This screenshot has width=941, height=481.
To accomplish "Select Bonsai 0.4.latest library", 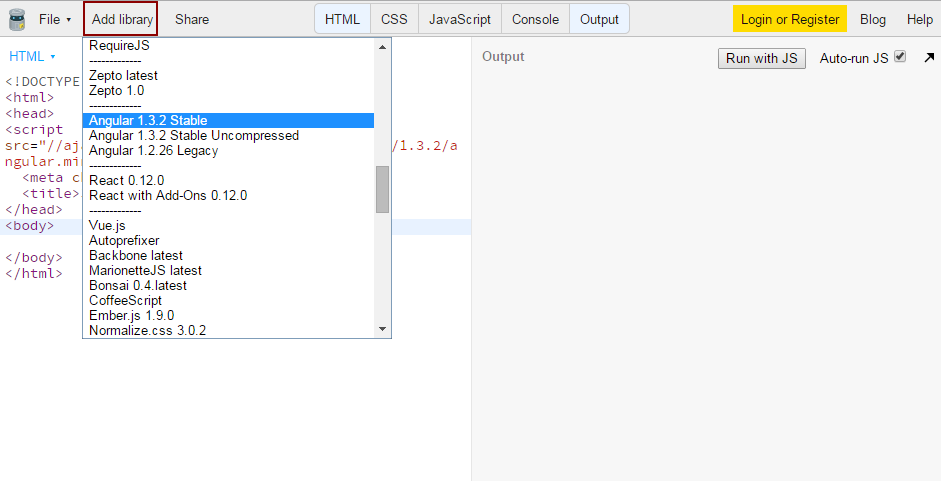I will (x=228, y=286).
